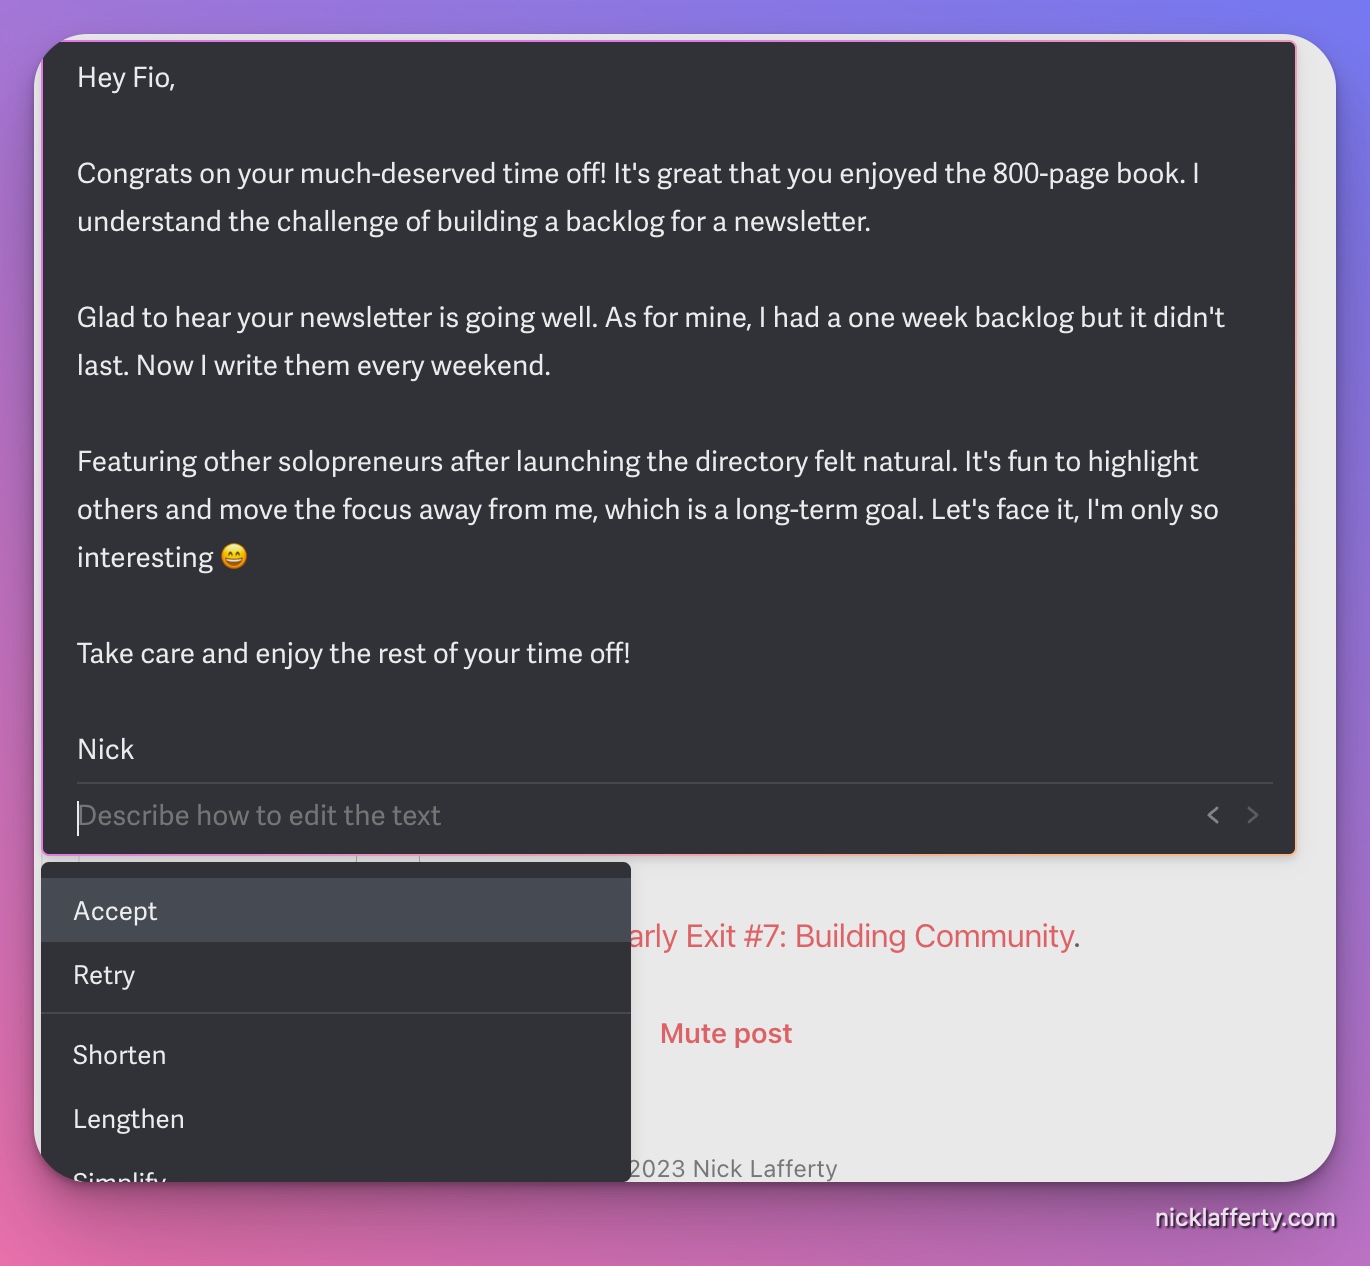
Task: Click the text cursor in the edit prompt box
Action: coord(80,815)
